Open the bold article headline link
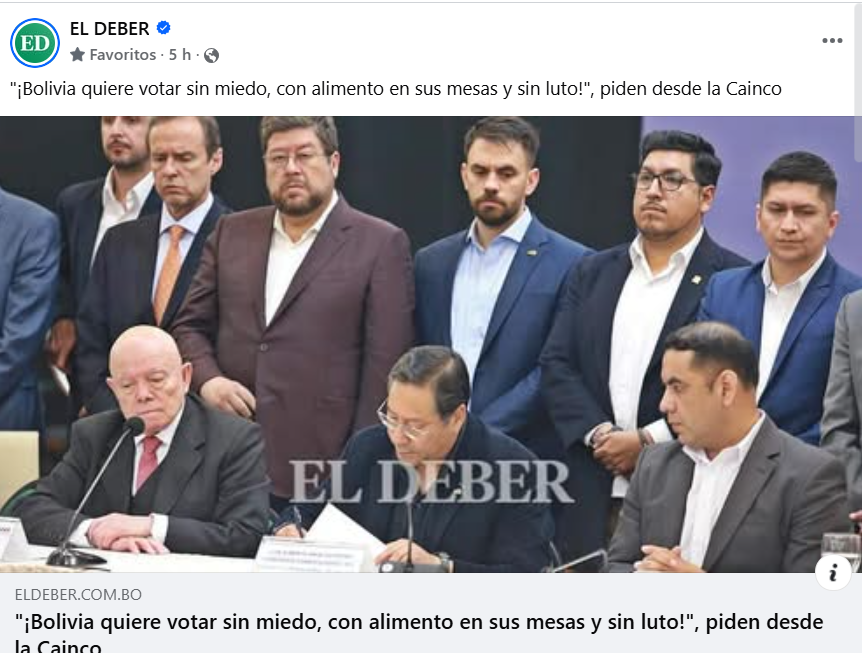Image resolution: width=862 pixels, height=653 pixels. point(419,632)
